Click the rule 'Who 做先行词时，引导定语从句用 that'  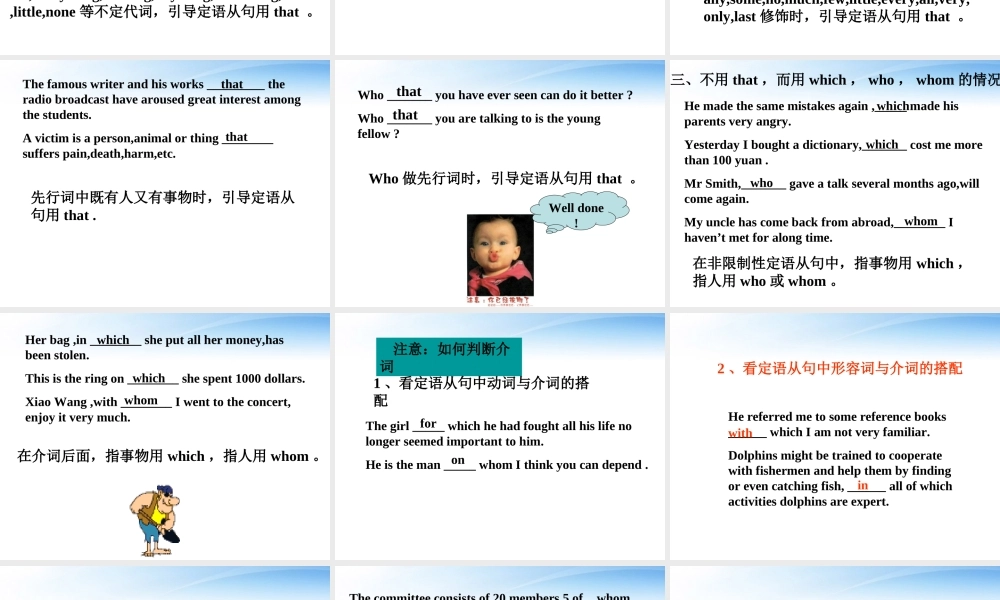[503, 179]
